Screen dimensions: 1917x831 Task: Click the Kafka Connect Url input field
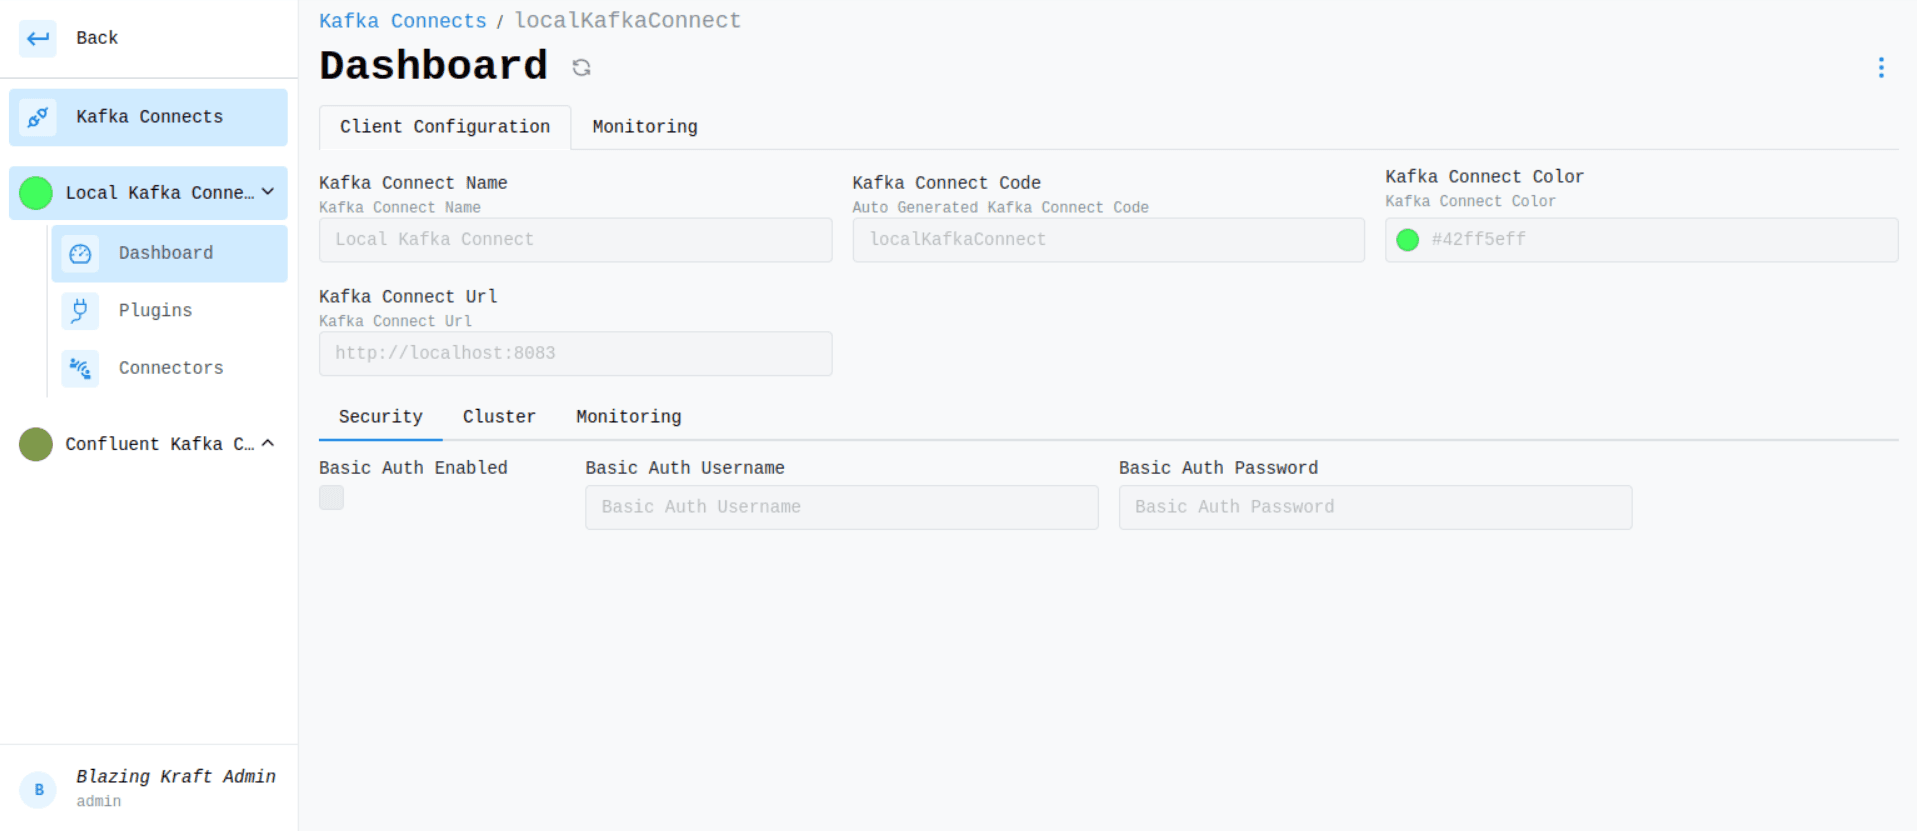(x=575, y=354)
